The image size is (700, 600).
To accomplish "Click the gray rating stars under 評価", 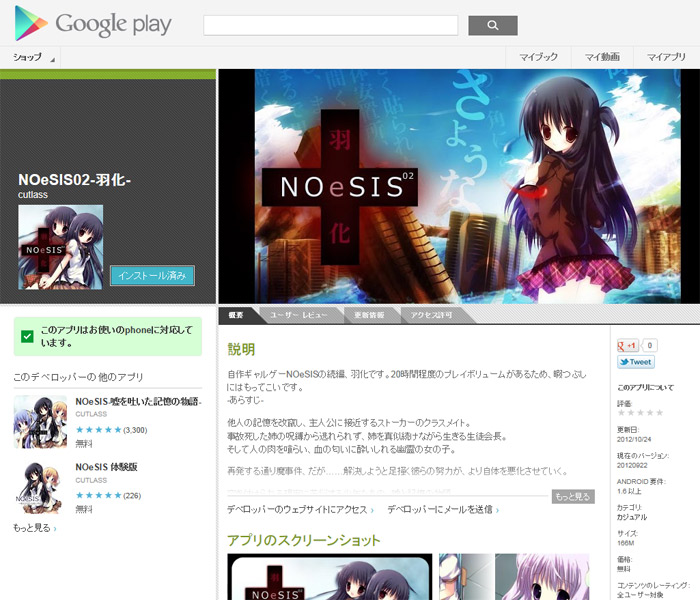I will click(640, 412).
